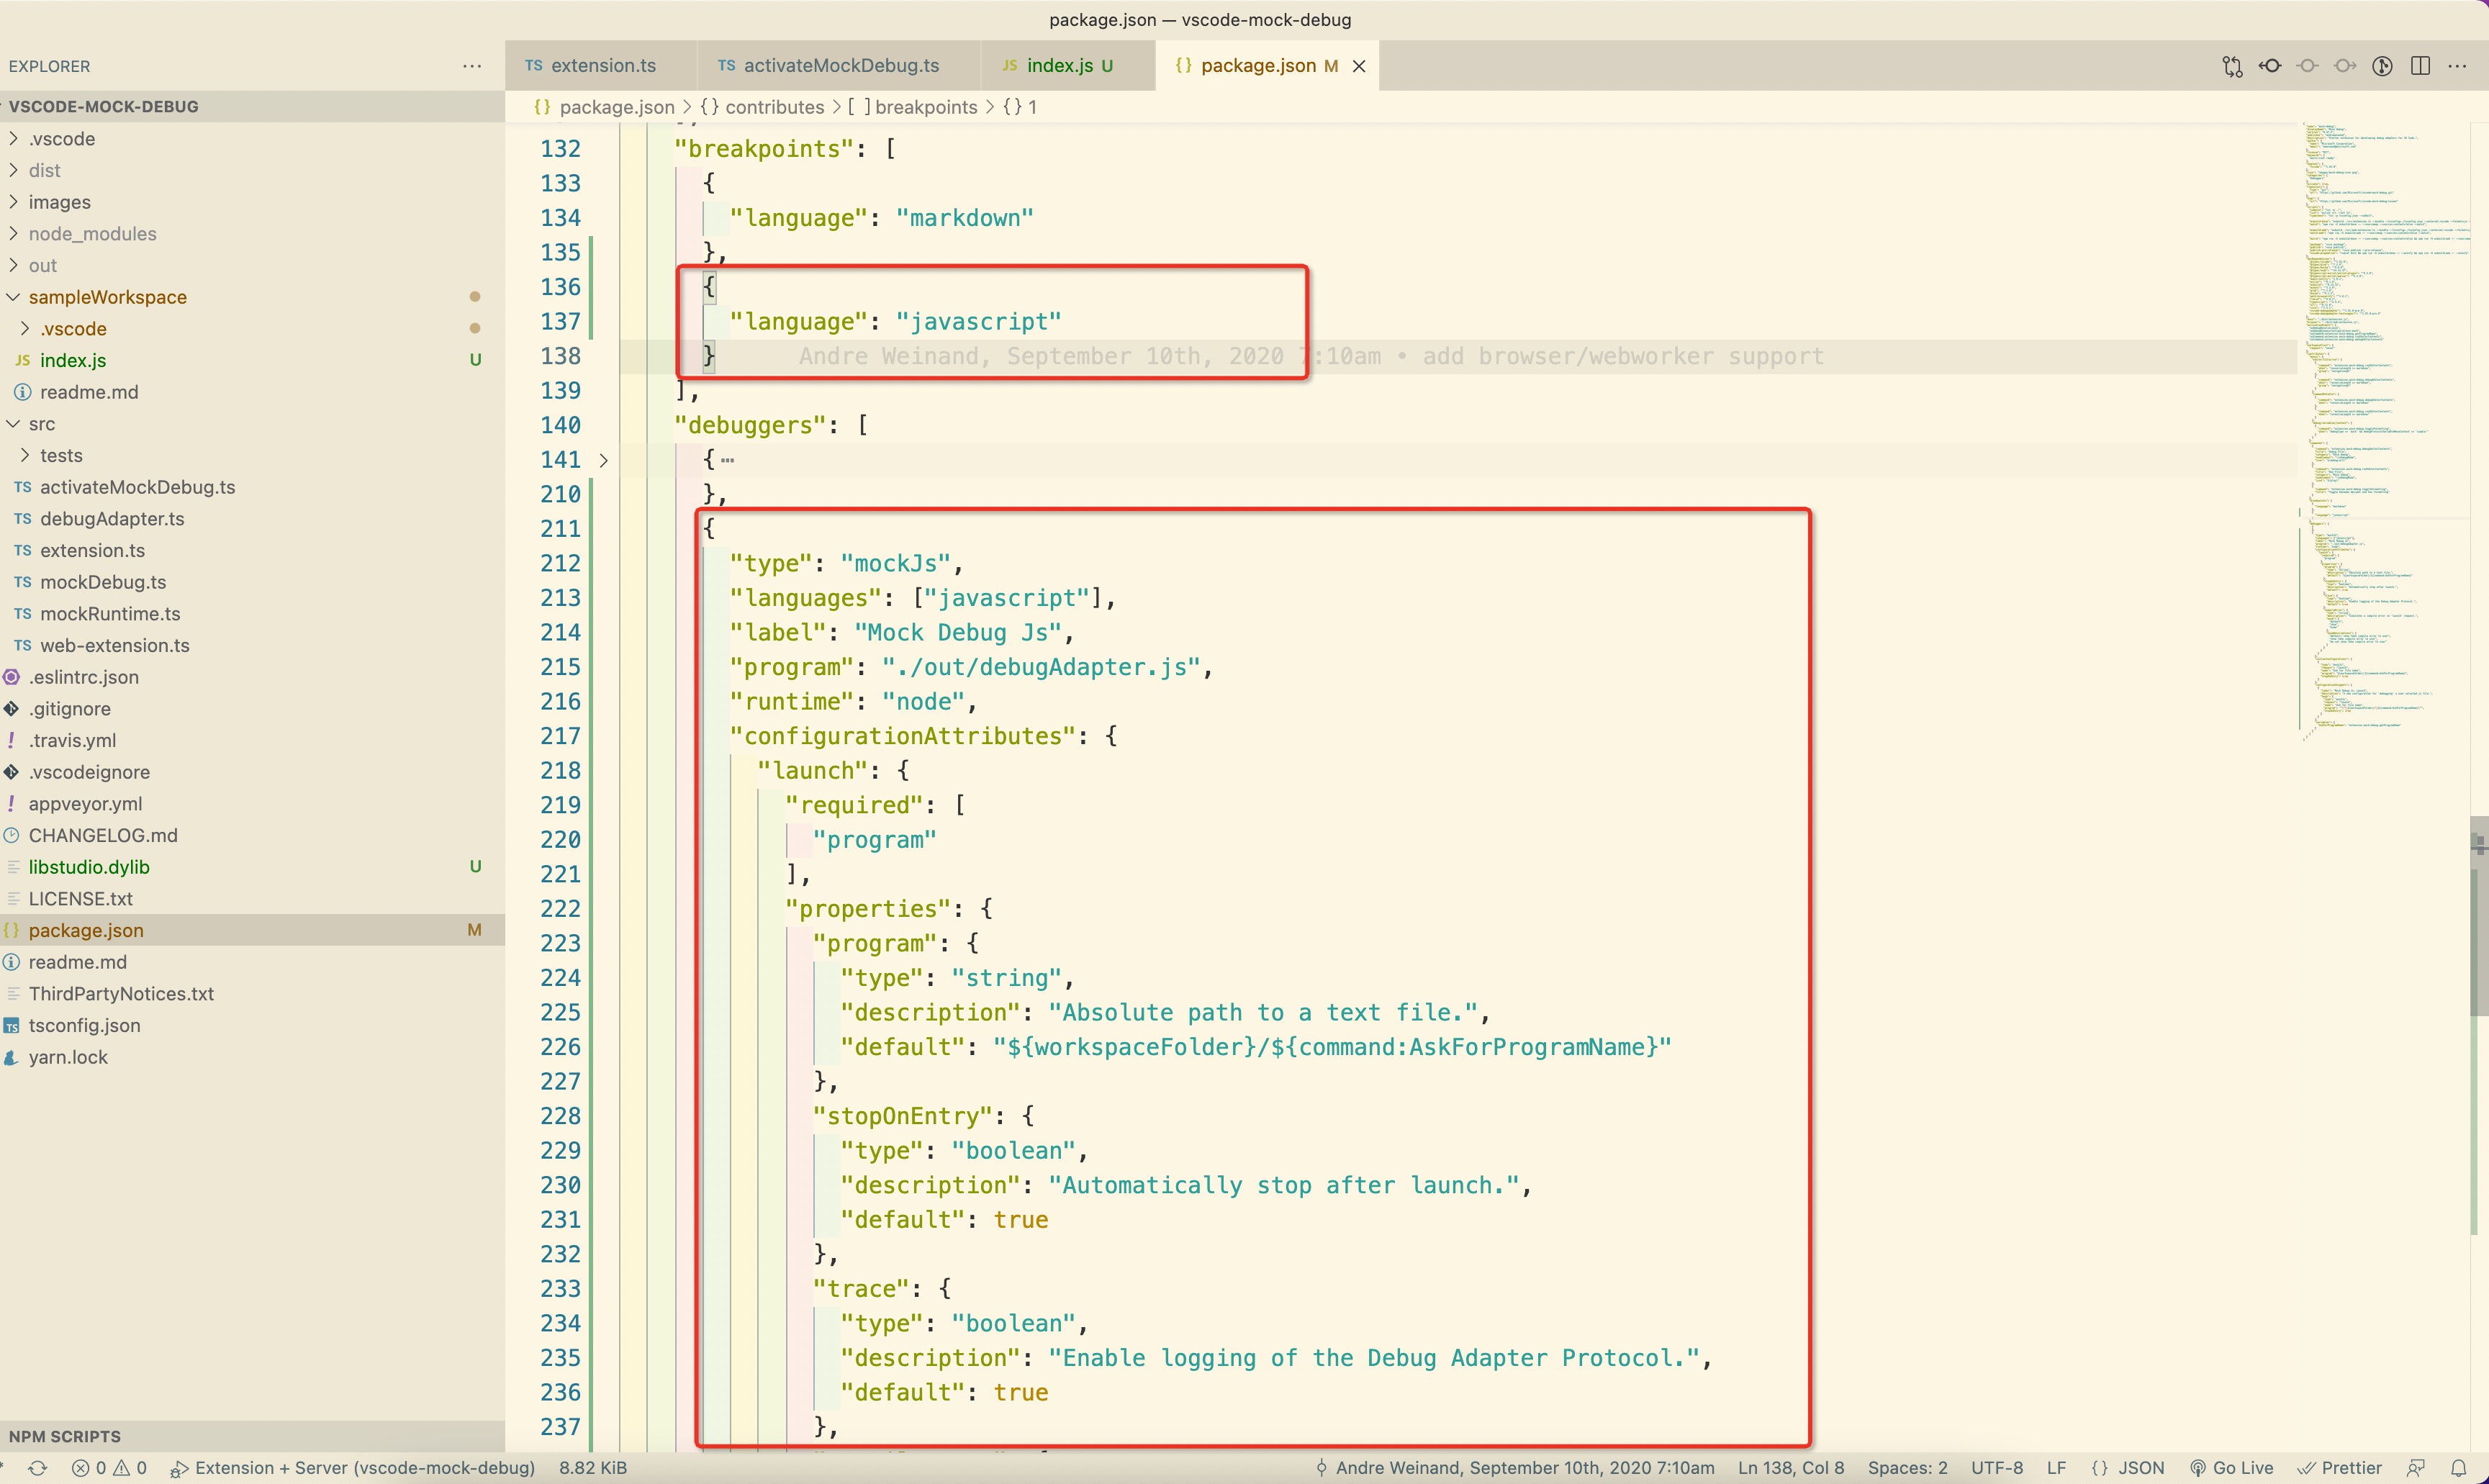Toggle the source control icon in sidebar
The width and height of the screenshot is (2489, 1484).
coord(2383,65)
